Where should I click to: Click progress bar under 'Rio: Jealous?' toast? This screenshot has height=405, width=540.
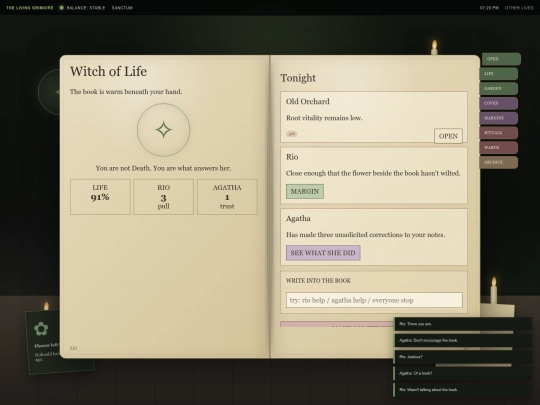click(474, 365)
